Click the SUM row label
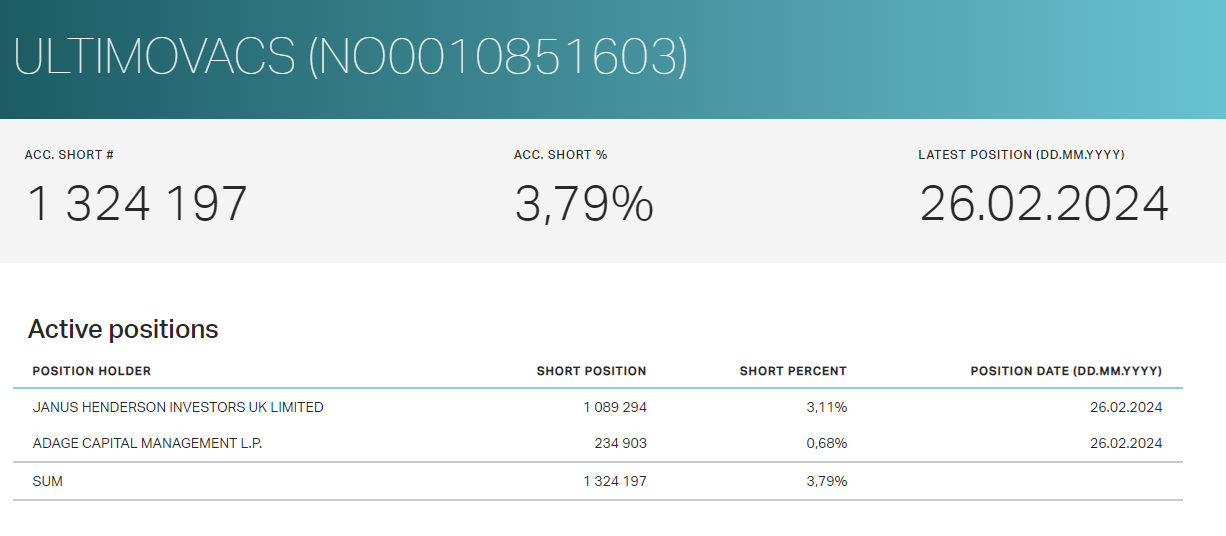The height and width of the screenshot is (536, 1226). [x=47, y=481]
